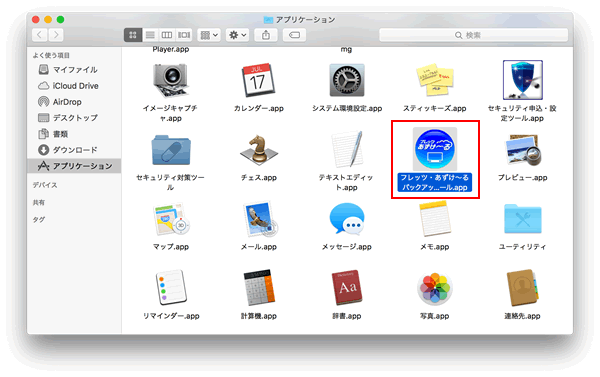The height and width of the screenshot is (377, 600).
Task: Click the 辞書.app file name label
Action: 347,316
